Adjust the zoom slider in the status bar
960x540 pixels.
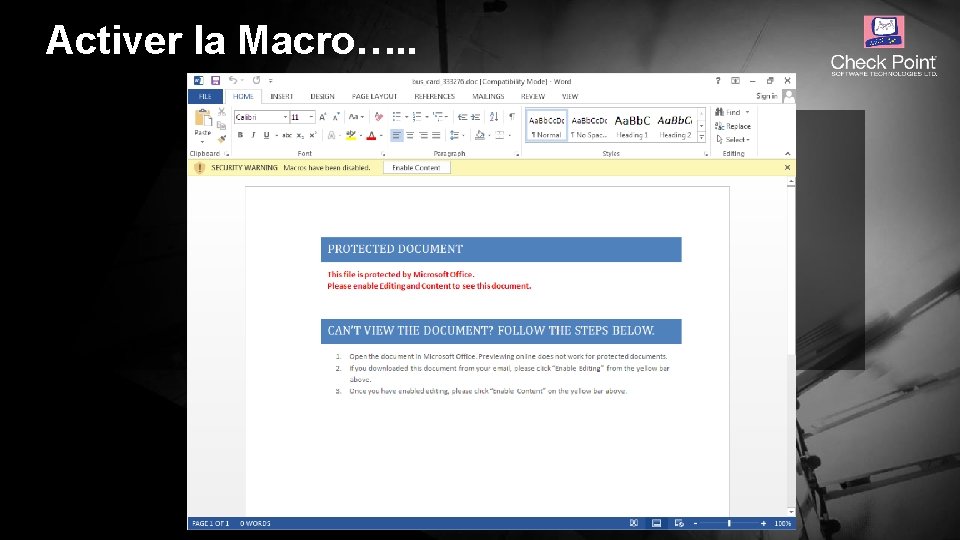pos(729,523)
